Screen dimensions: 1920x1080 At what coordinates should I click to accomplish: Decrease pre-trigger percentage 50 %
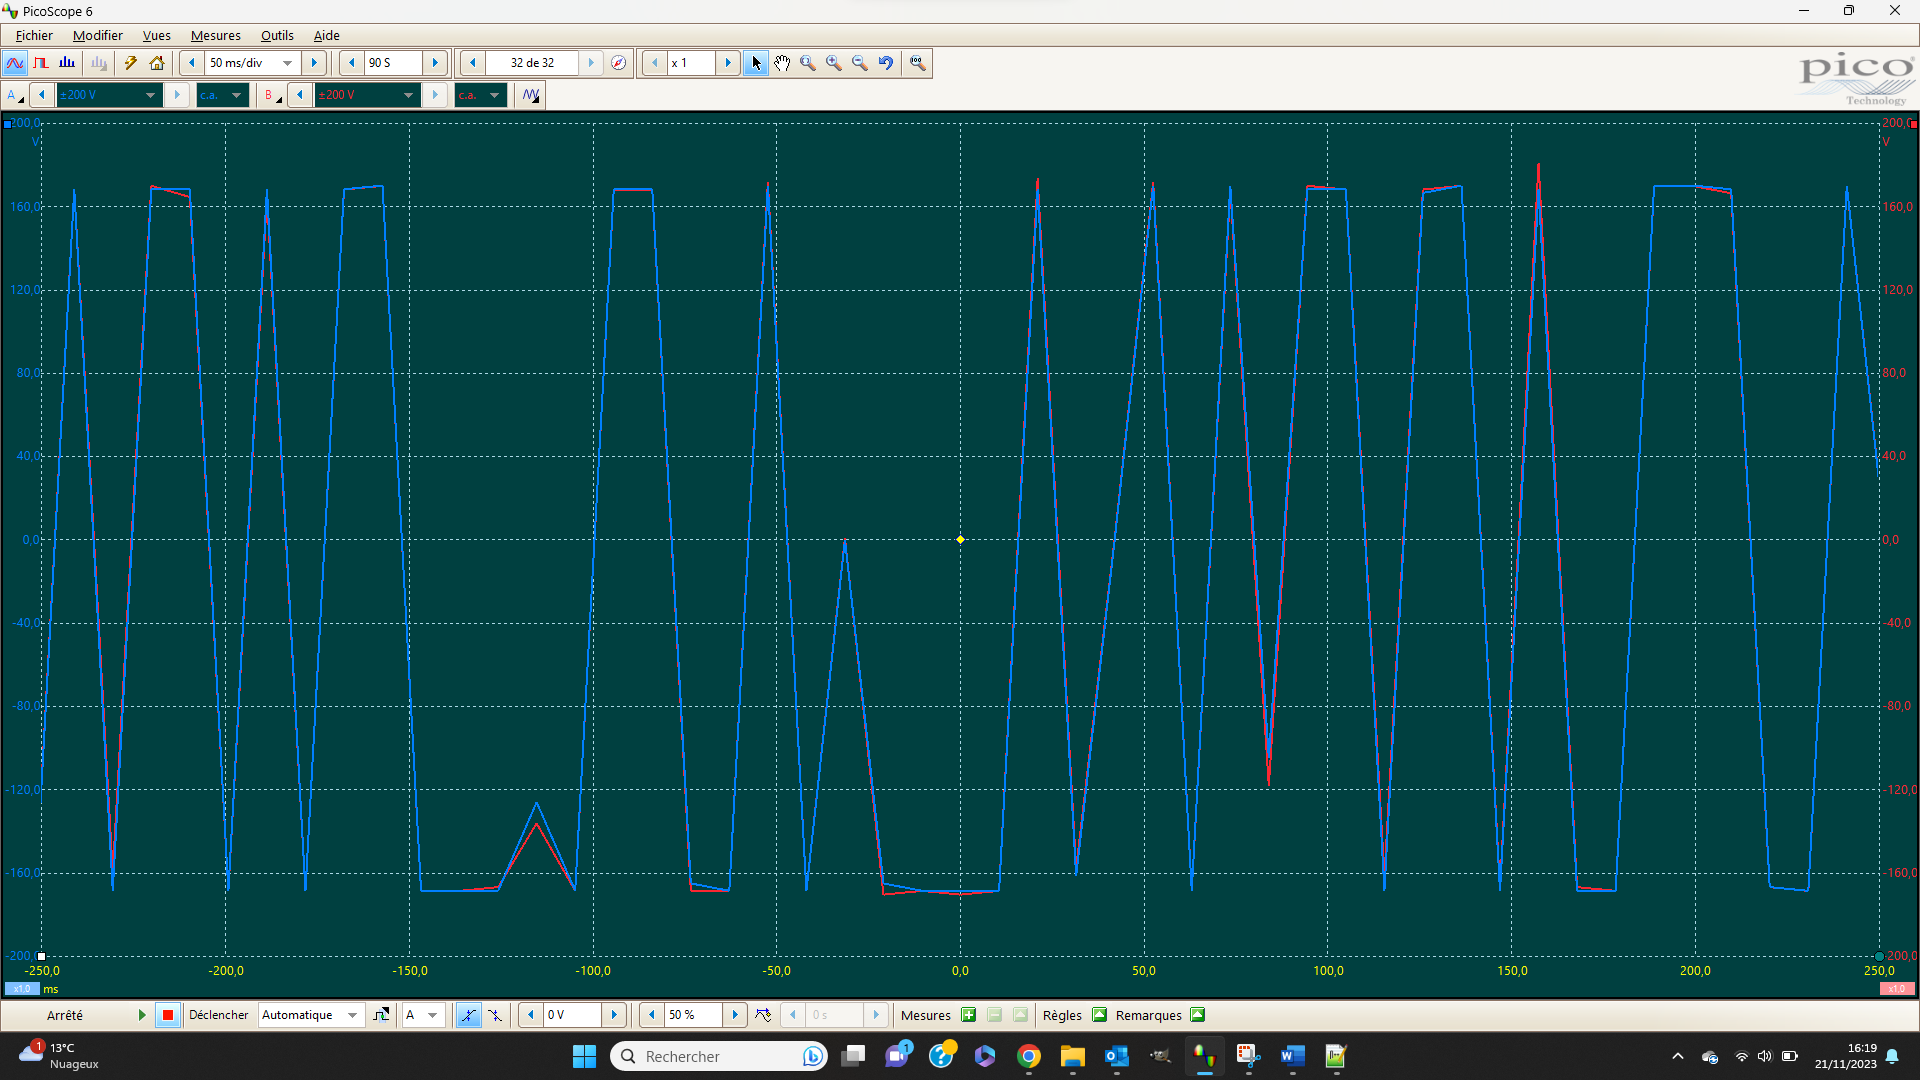652,1015
